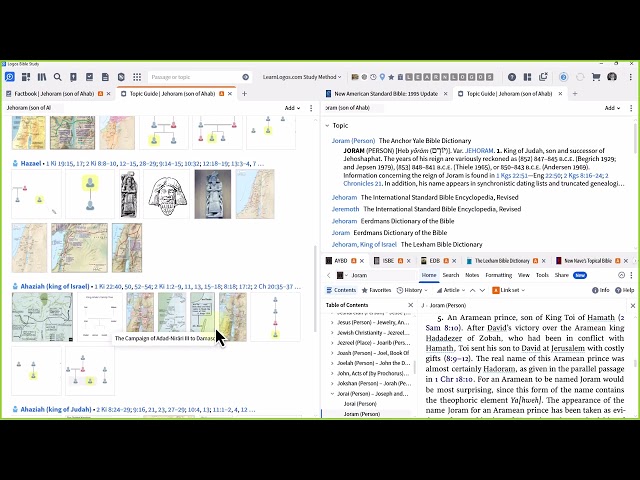Close the Table of Contents pane

coord(411,305)
